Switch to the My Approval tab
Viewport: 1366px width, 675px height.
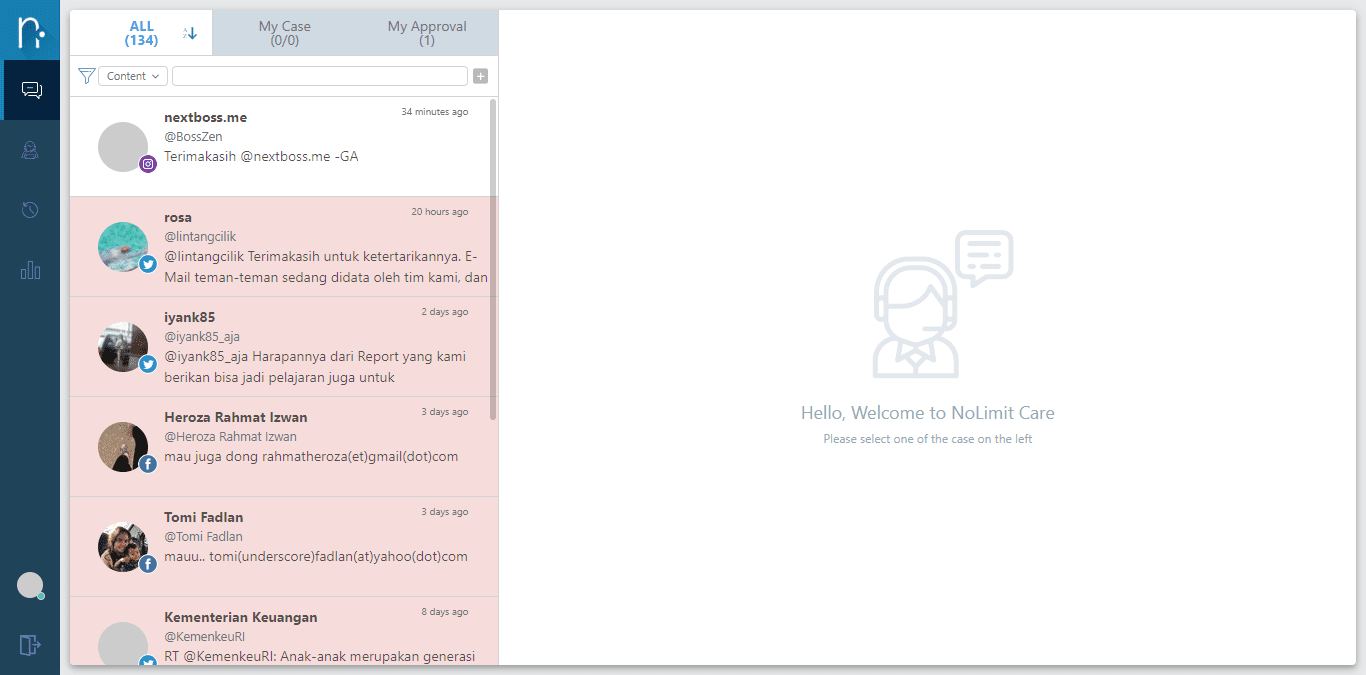click(x=427, y=33)
